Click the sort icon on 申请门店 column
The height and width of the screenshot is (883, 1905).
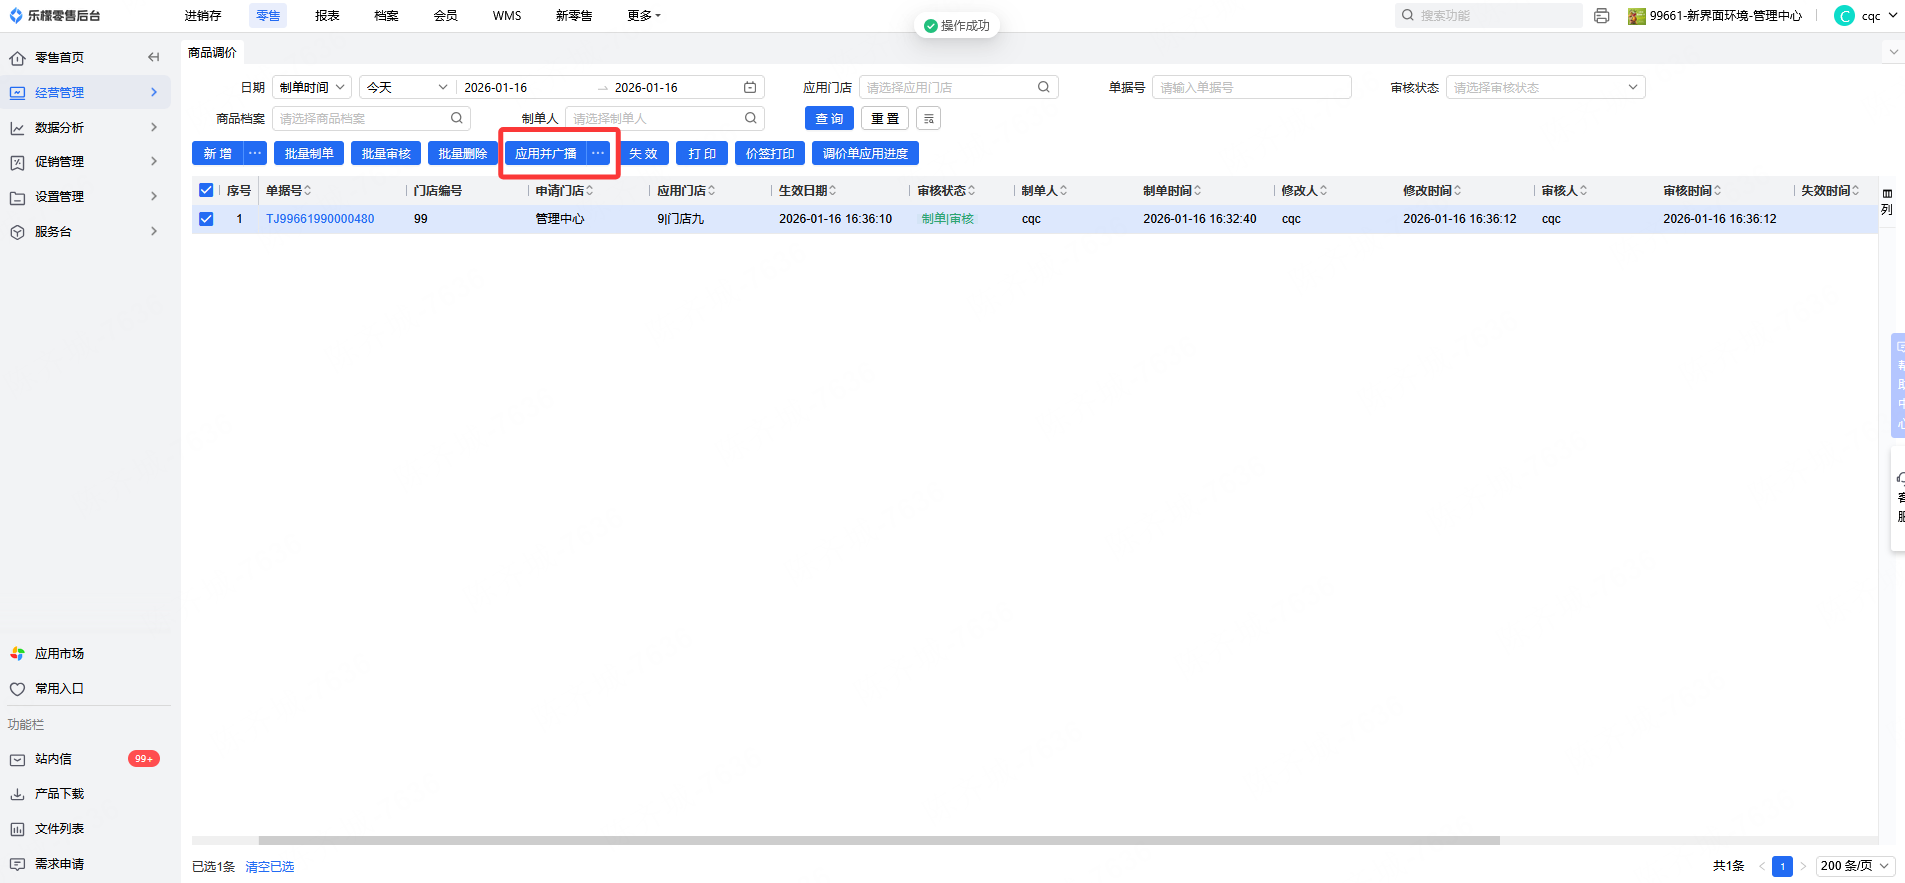pos(590,191)
